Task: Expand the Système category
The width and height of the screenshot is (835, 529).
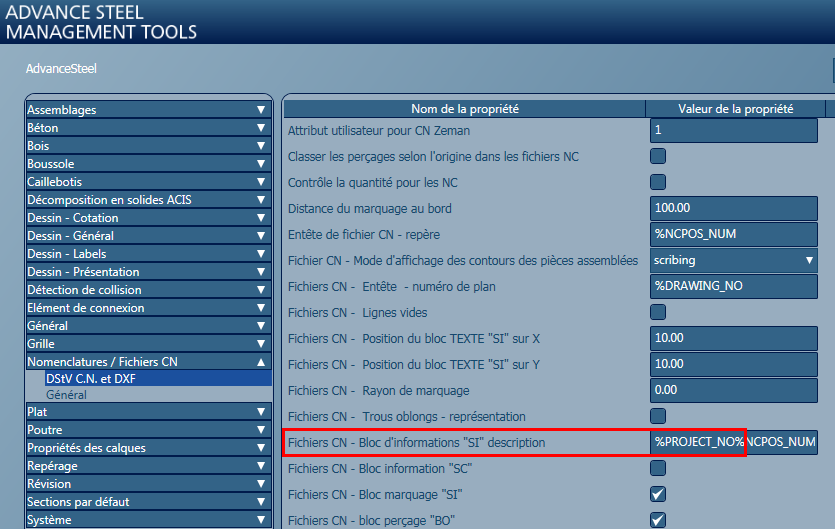Action: click(149, 520)
